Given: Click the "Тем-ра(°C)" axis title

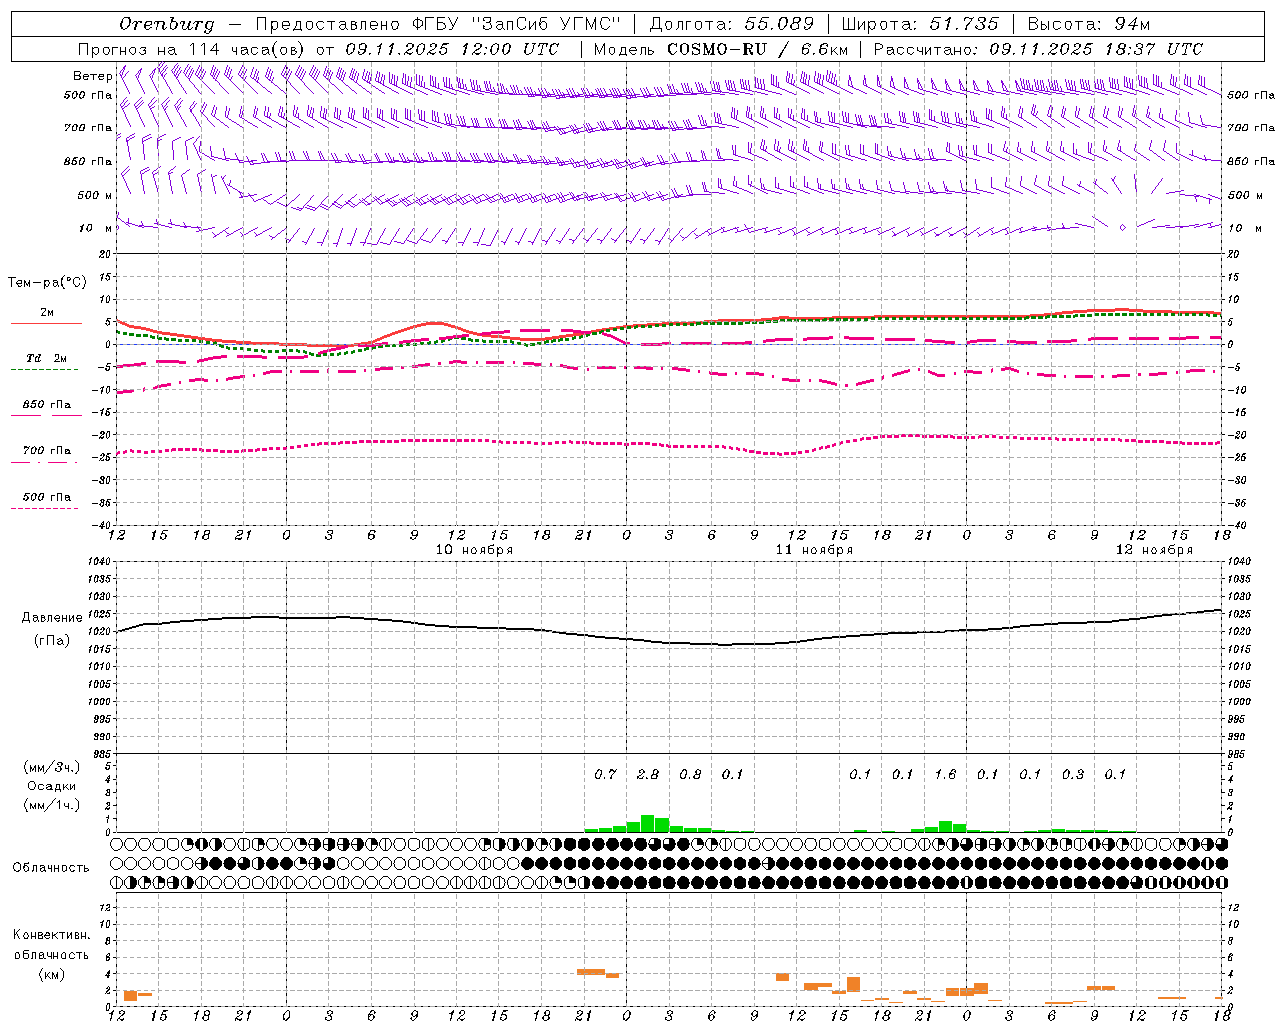Looking at the screenshot, I should click(x=47, y=283).
